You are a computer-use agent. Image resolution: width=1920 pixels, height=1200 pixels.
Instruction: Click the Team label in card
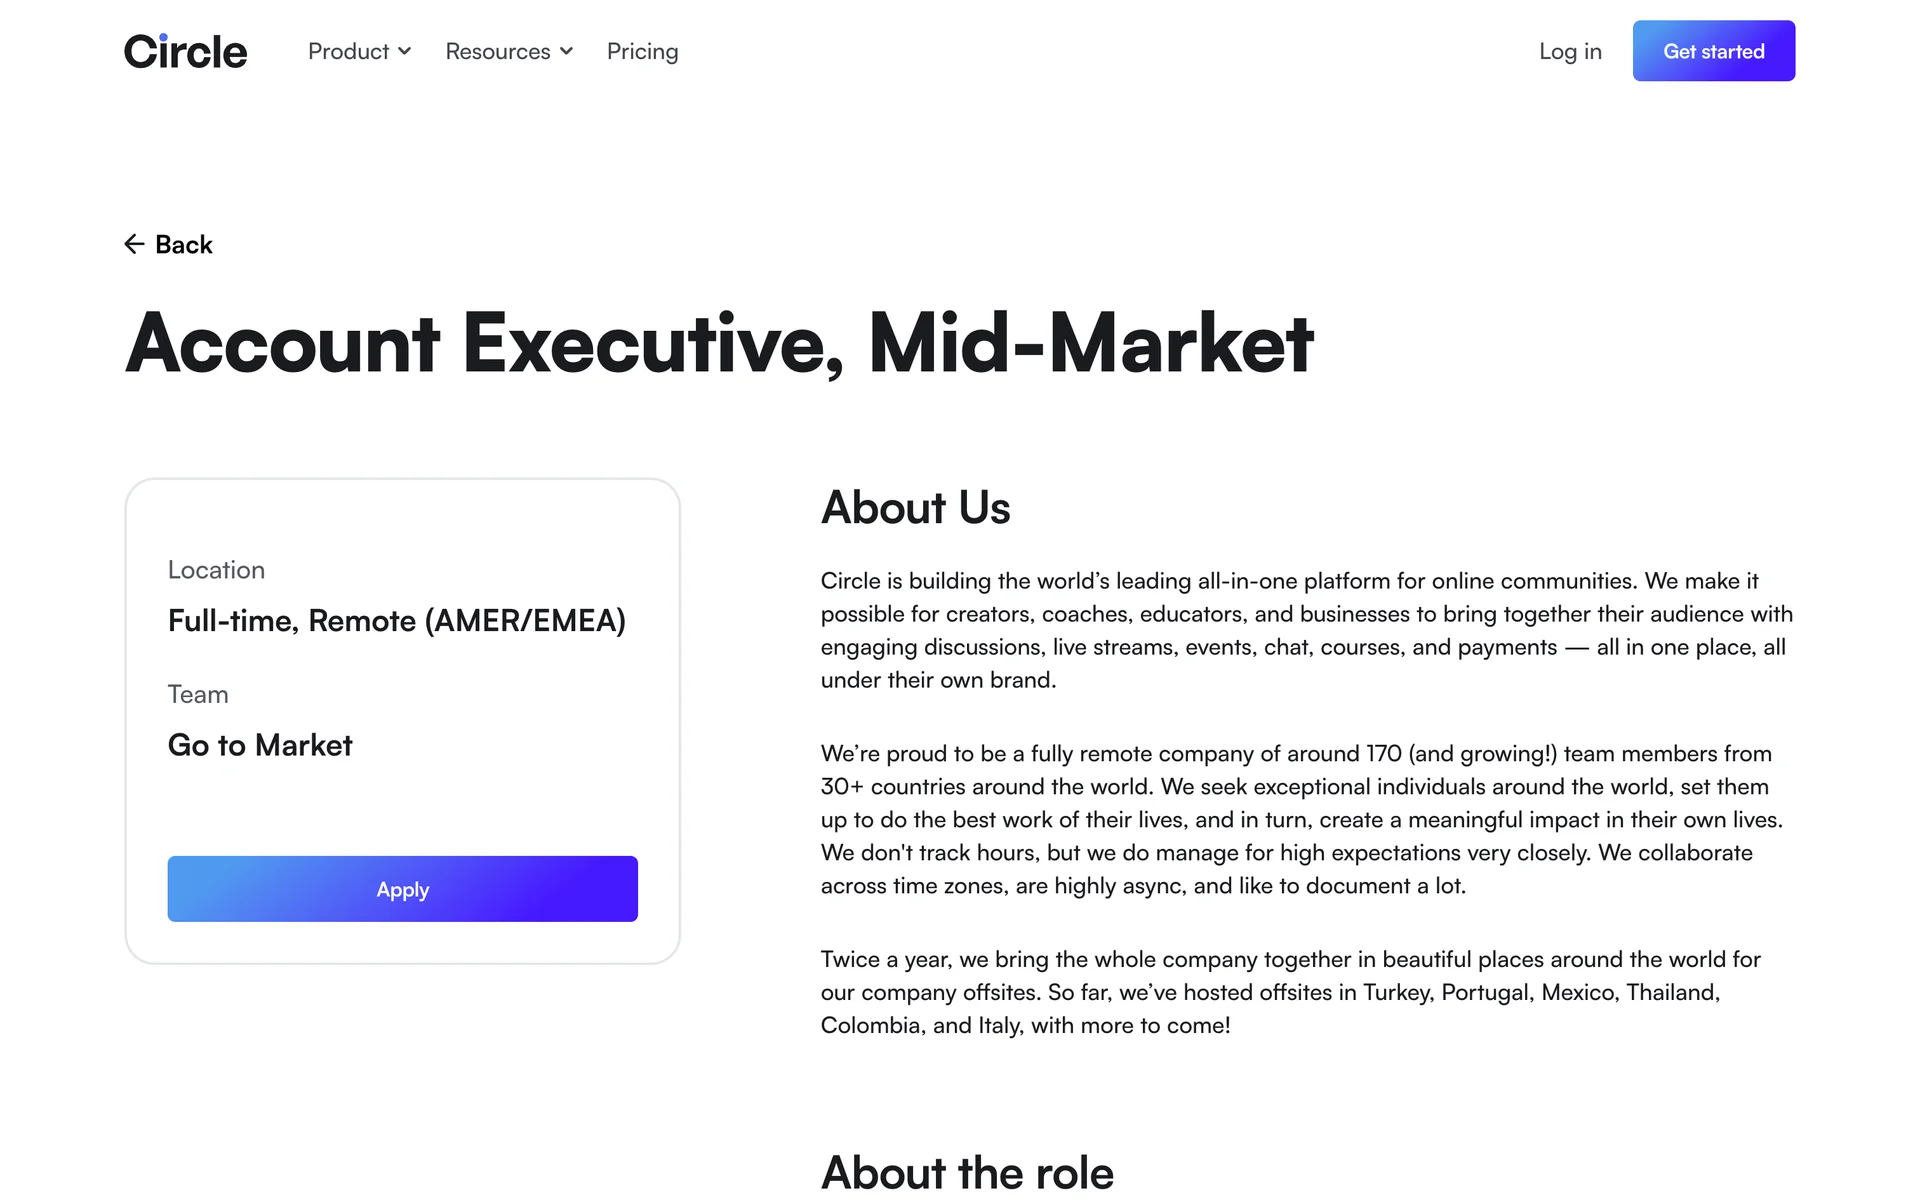click(x=198, y=695)
